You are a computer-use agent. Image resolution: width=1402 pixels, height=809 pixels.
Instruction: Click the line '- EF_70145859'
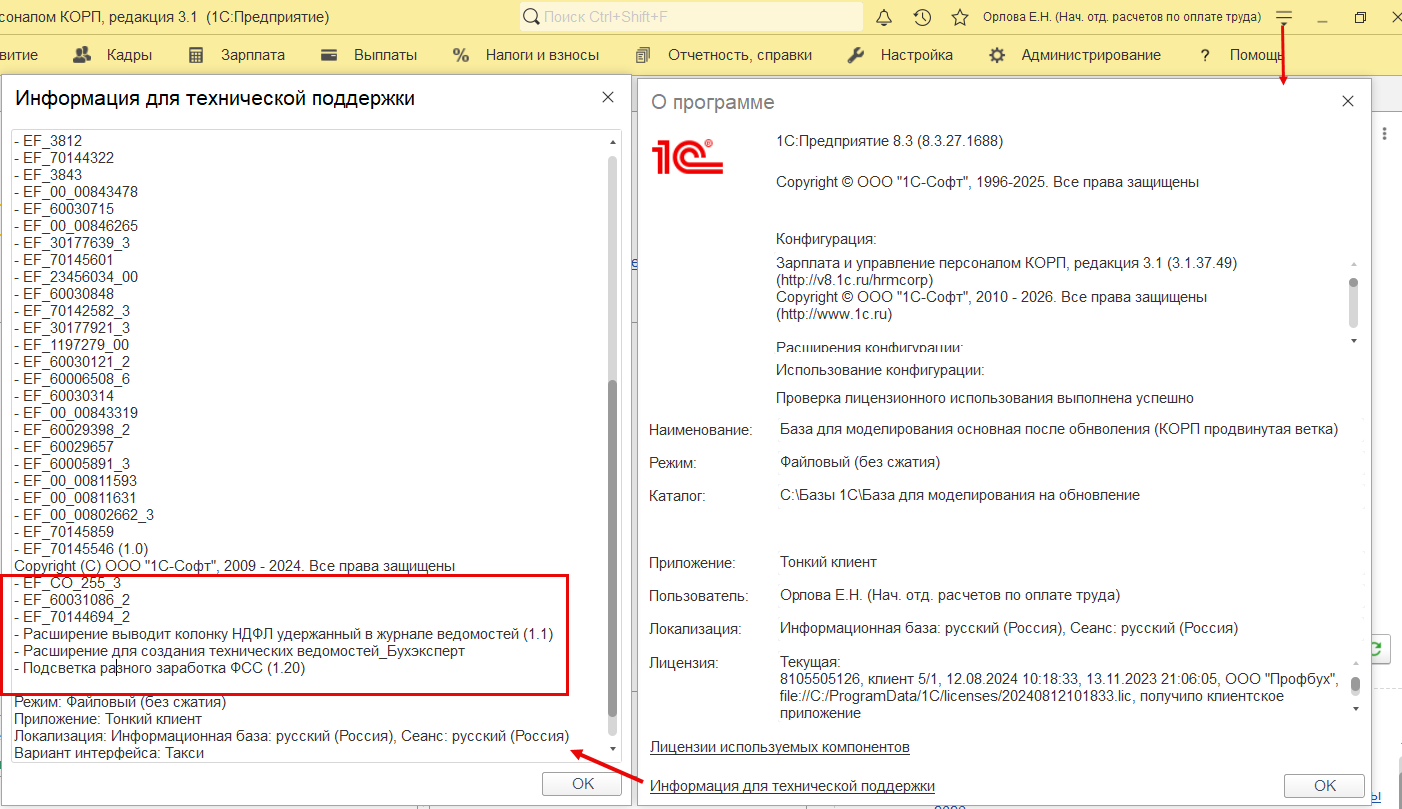pos(64,532)
